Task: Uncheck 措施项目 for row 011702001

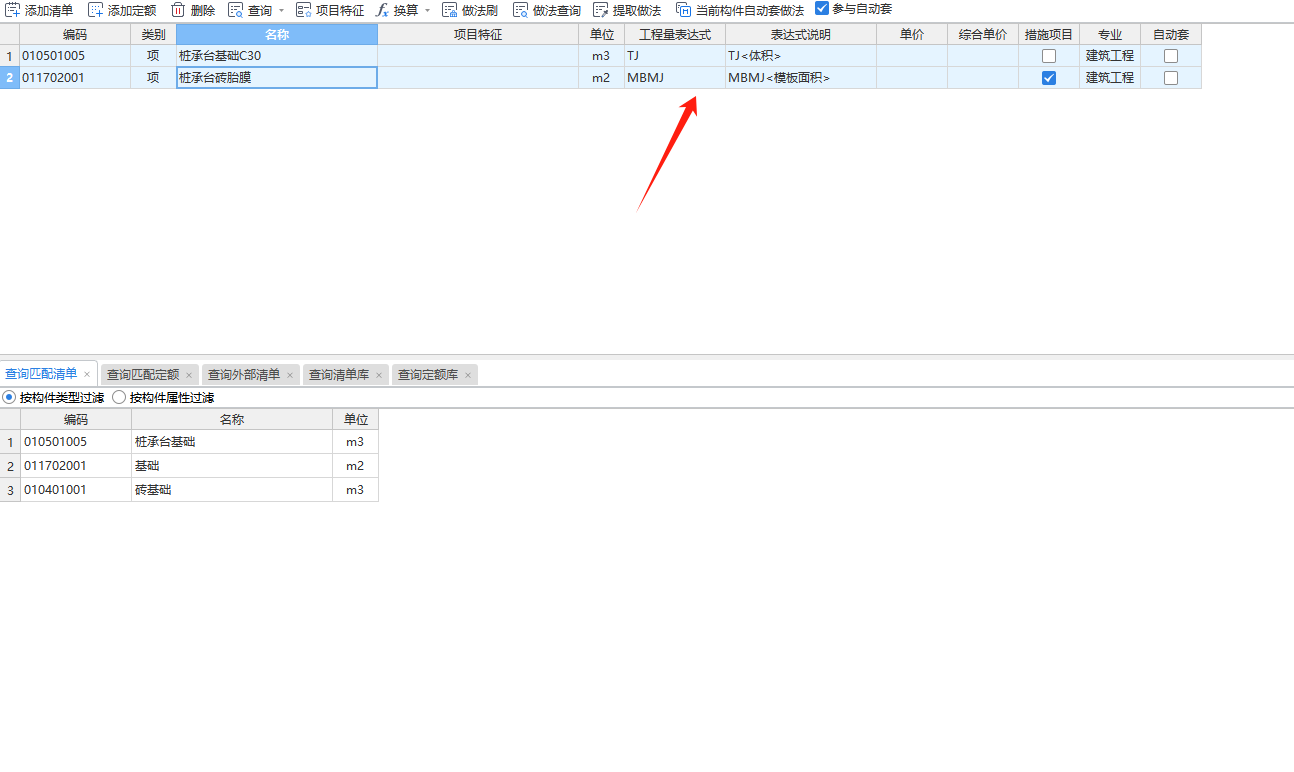Action: point(1049,78)
